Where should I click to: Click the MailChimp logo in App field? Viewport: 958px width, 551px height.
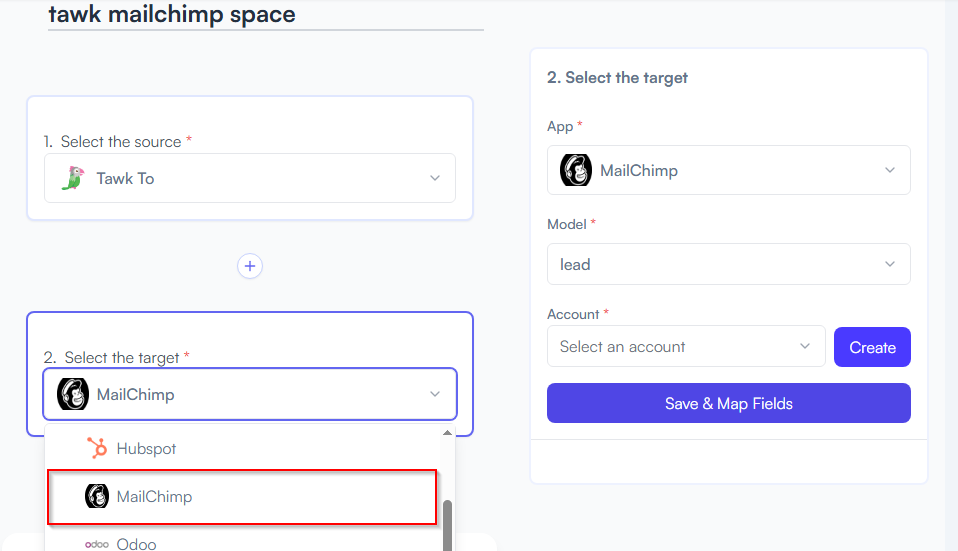(x=576, y=170)
